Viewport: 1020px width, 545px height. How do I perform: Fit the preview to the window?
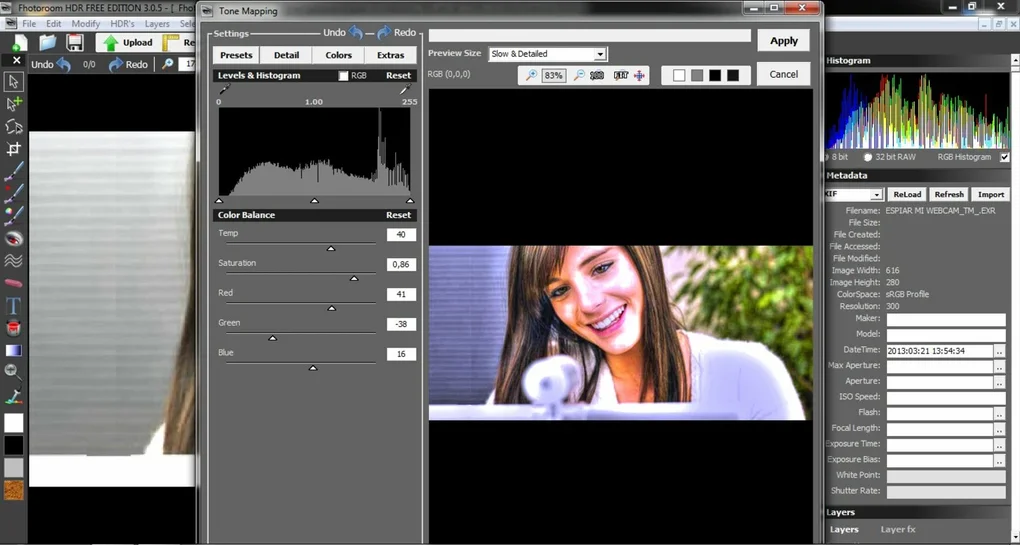pos(621,75)
